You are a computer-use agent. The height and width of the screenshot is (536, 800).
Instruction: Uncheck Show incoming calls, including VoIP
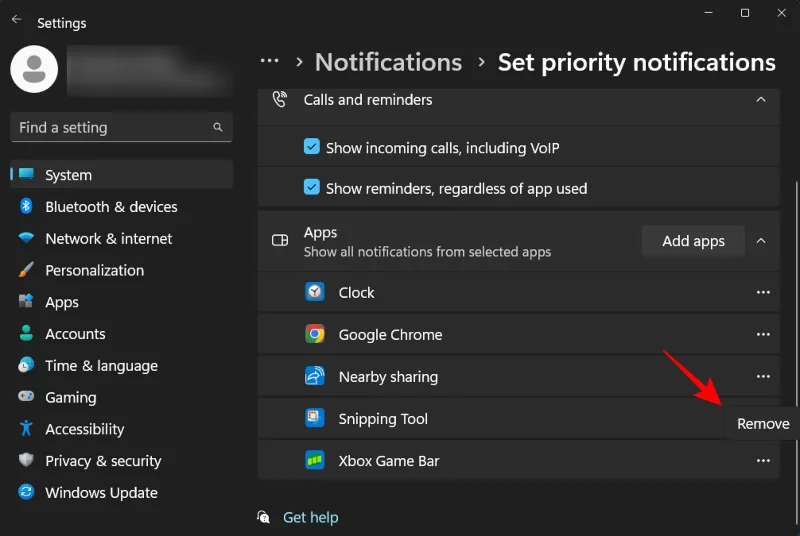(x=312, y=147)
